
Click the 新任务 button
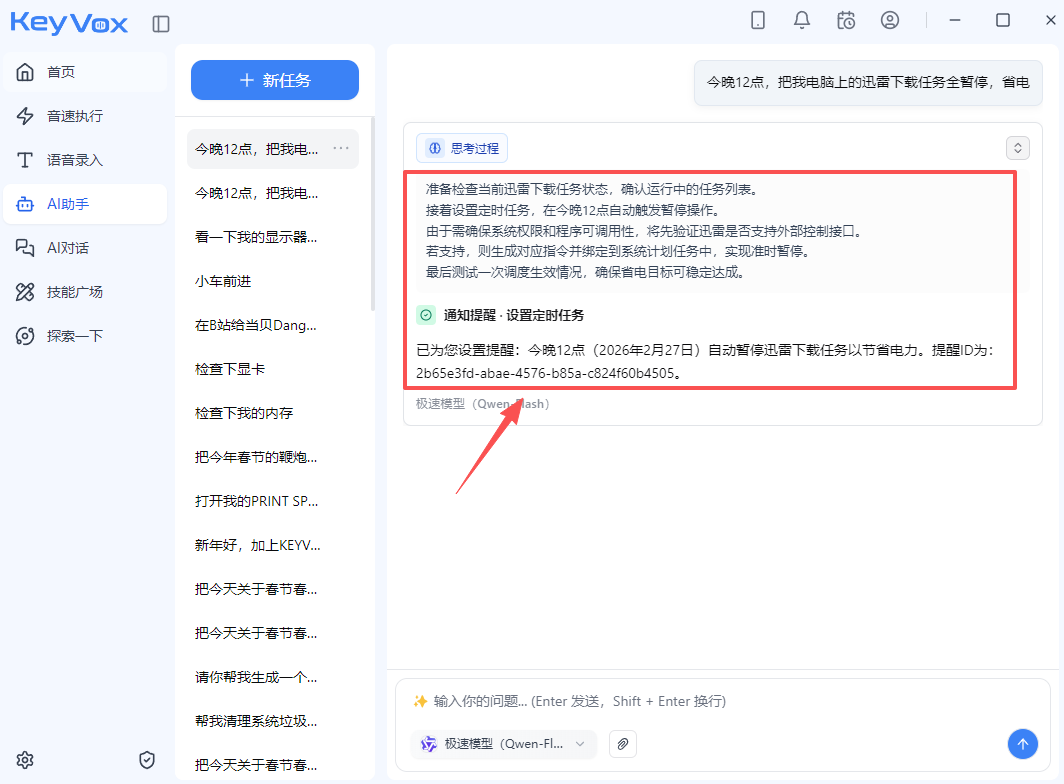coord(275,80)
